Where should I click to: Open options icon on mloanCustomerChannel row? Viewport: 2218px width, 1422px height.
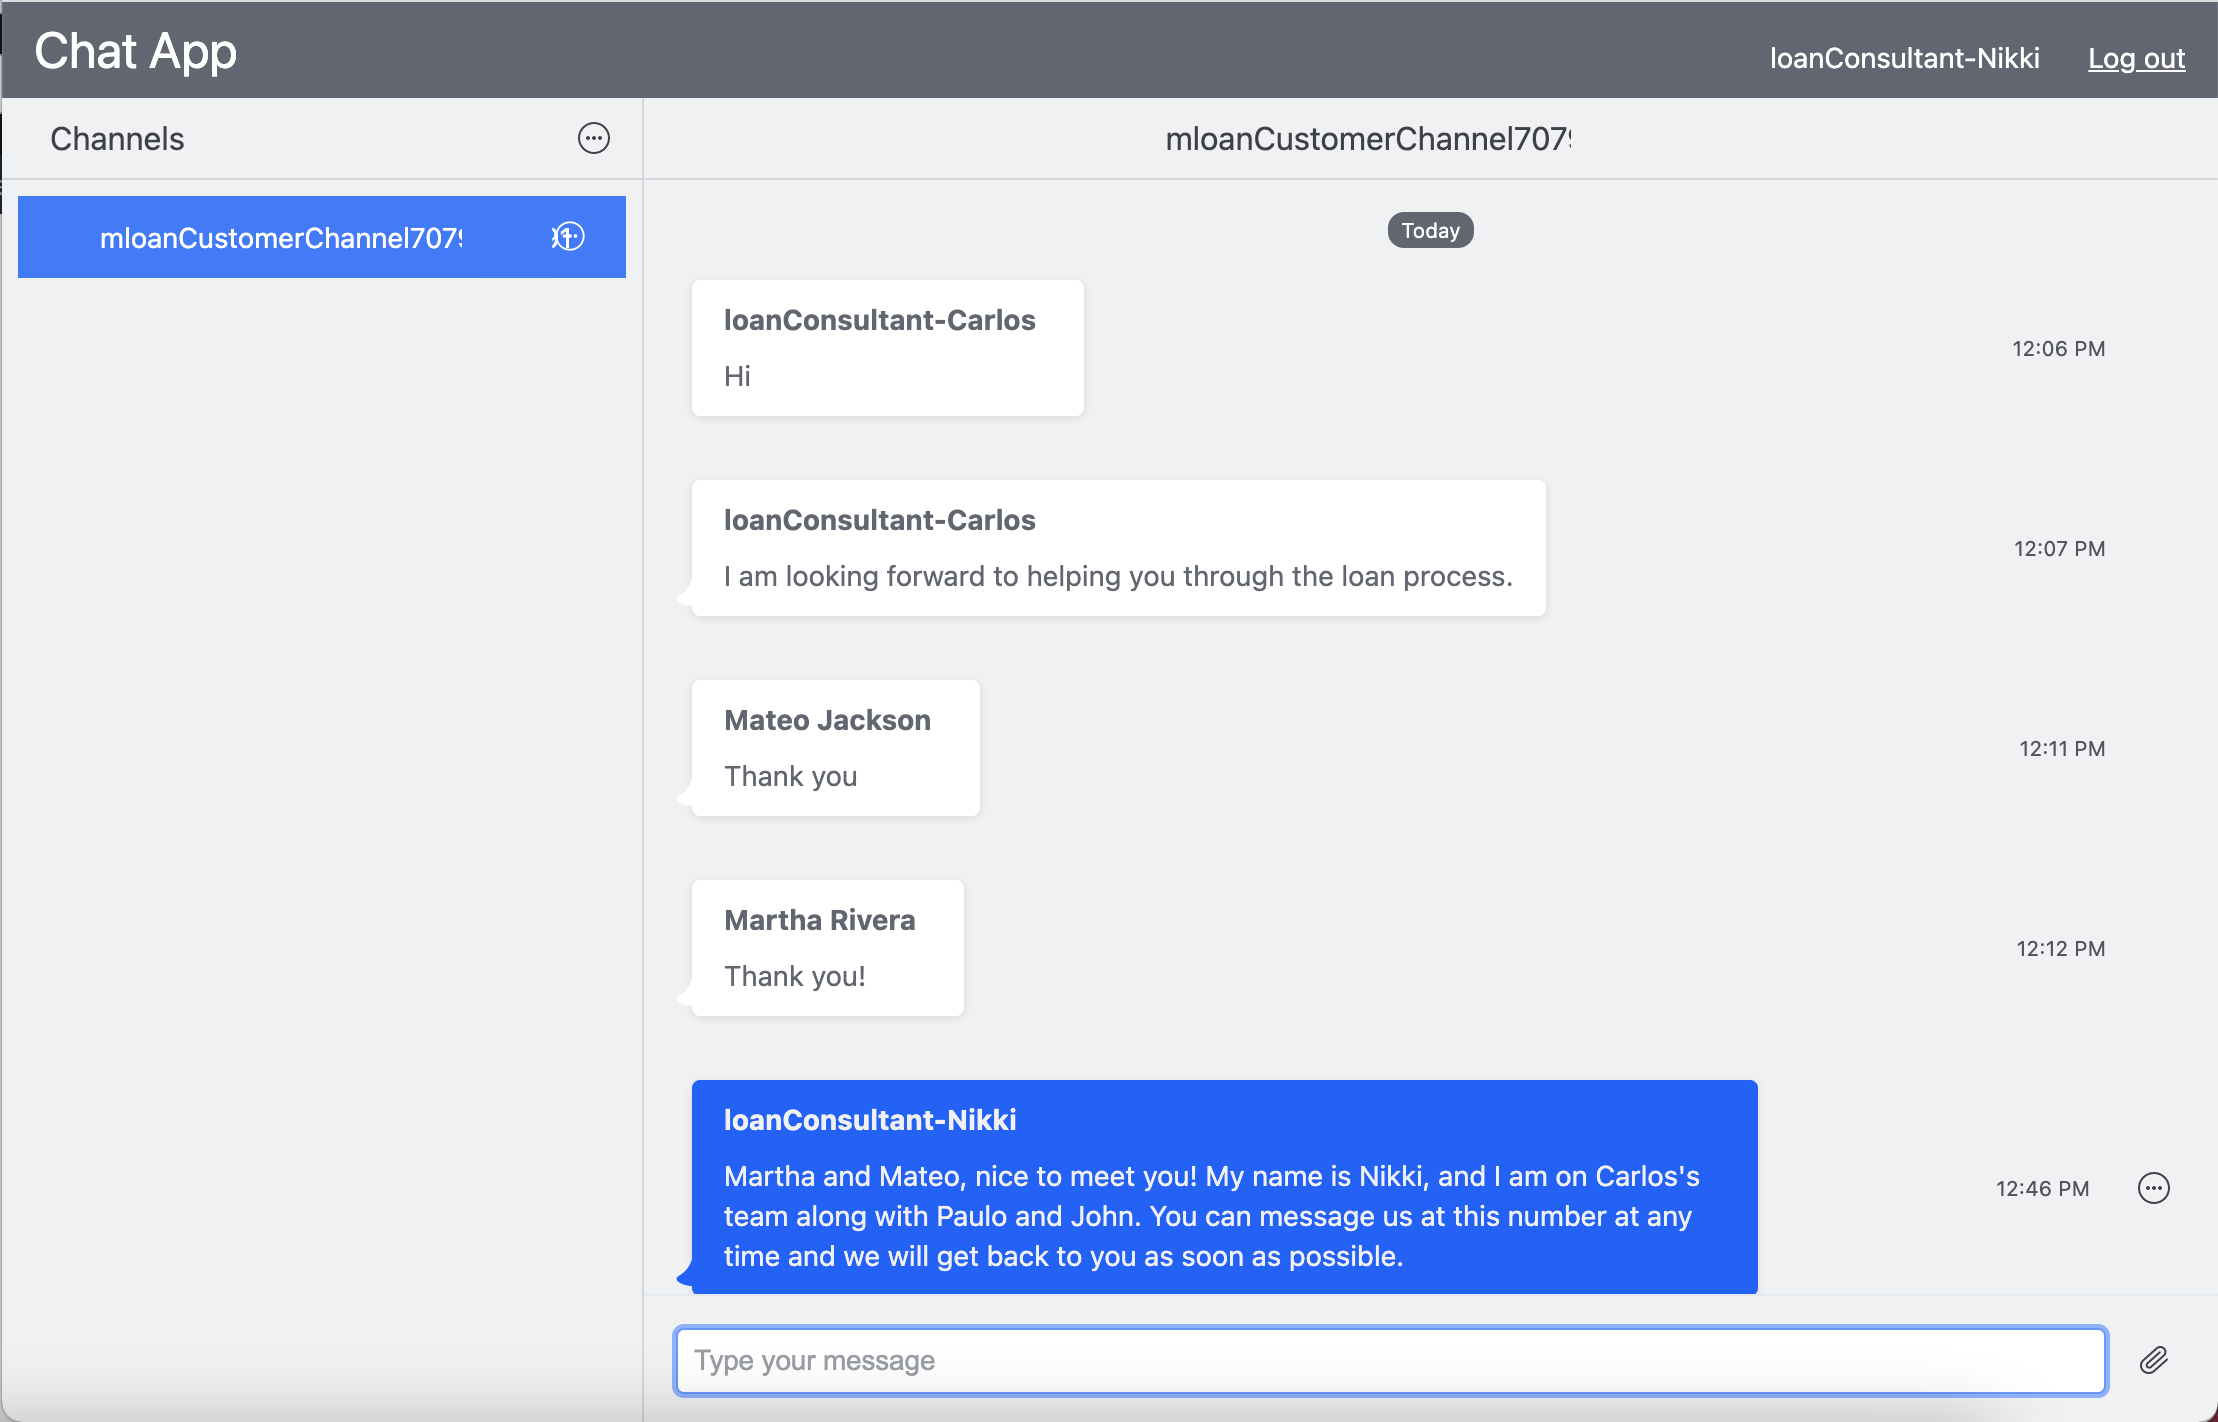pyautogui.click(x=568, y=237)
